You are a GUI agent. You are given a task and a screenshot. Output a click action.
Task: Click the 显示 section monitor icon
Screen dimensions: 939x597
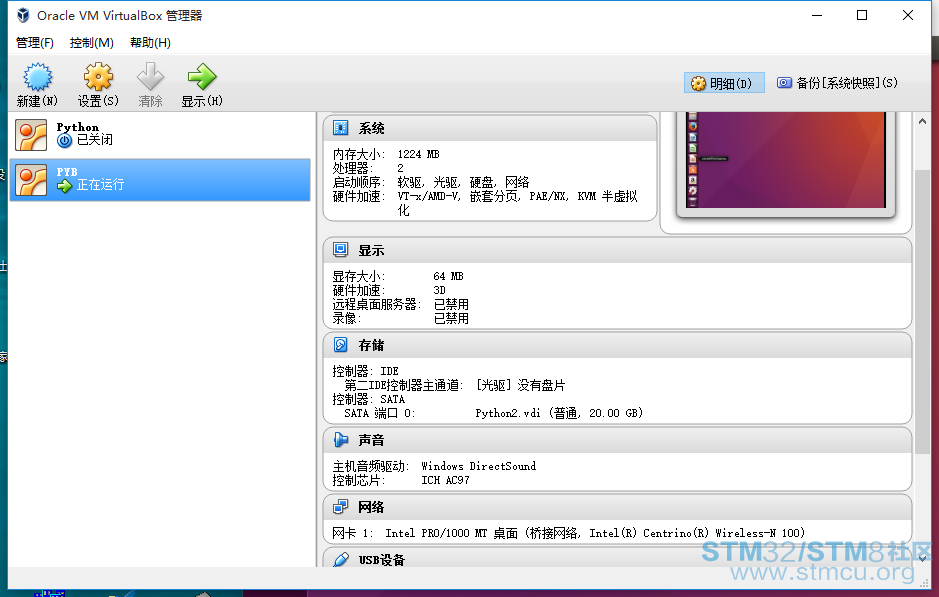[x=341, y=250]
